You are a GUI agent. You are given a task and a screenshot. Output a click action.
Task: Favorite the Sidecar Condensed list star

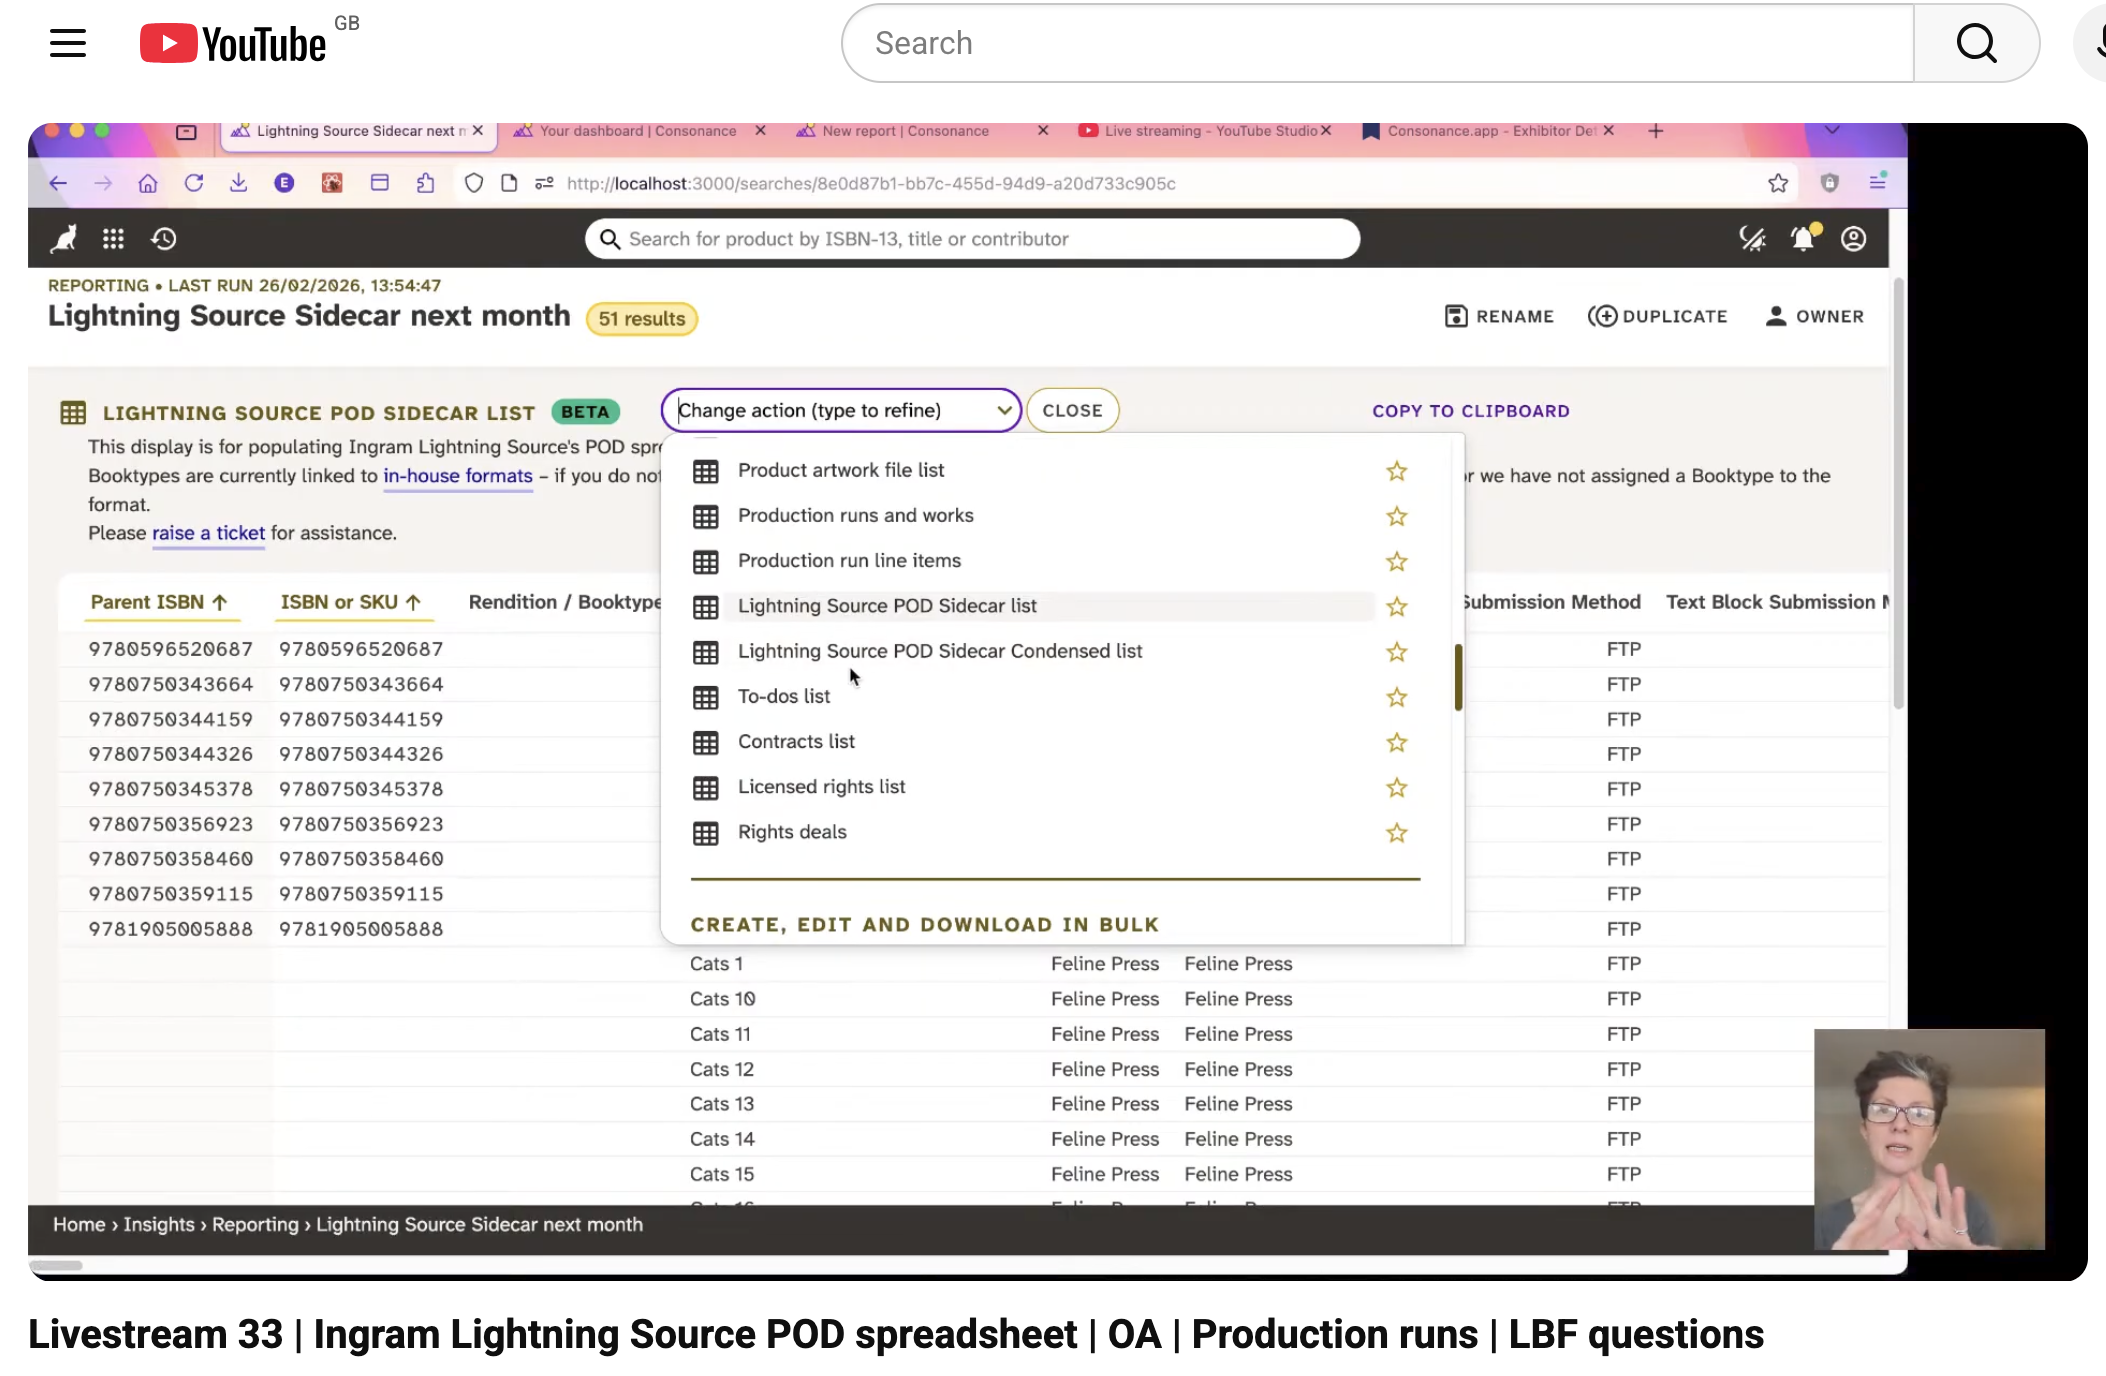1397,652
